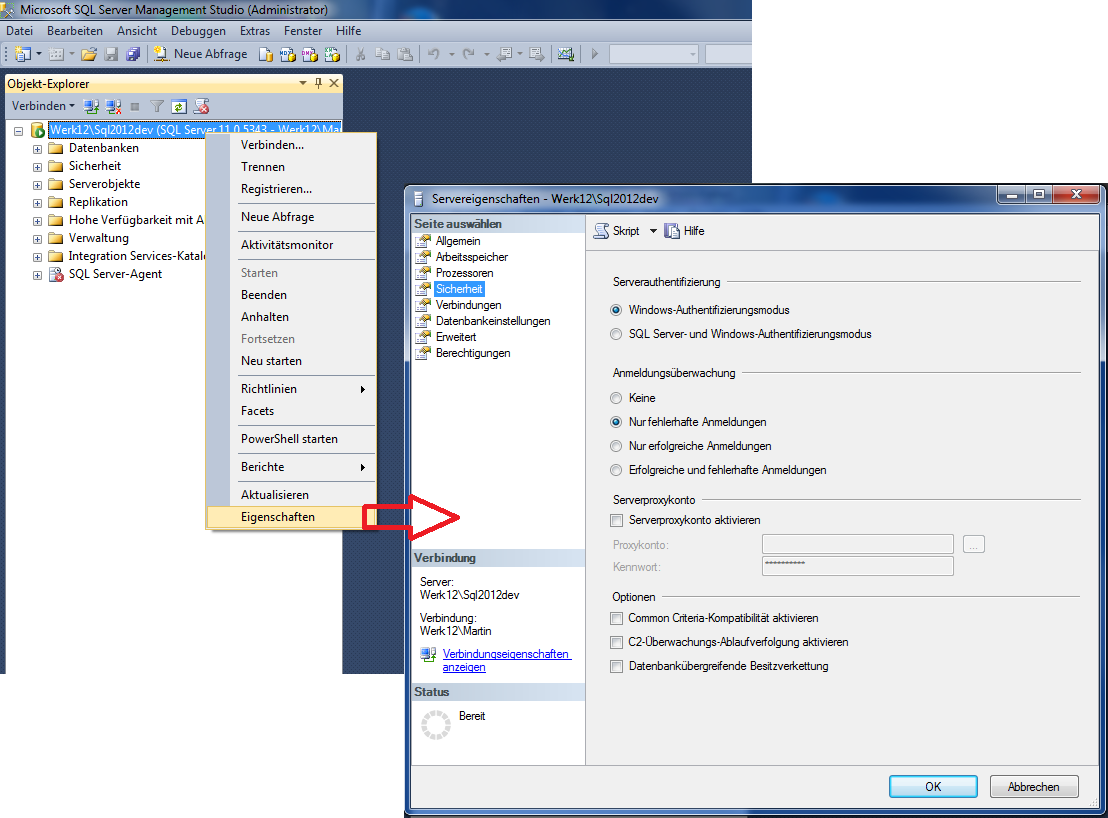Choose Eigenschaften in the context menu
The image size is (1108, 818).
click(x=291, y=517)
